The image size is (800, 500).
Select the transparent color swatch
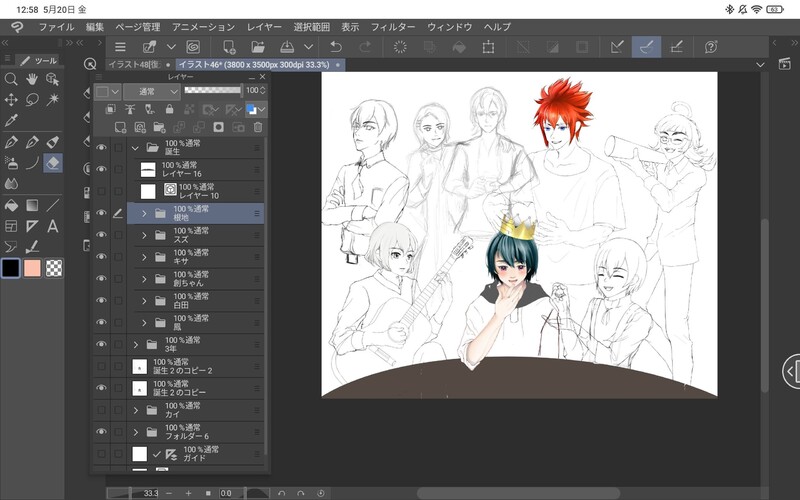pos(54,268)
